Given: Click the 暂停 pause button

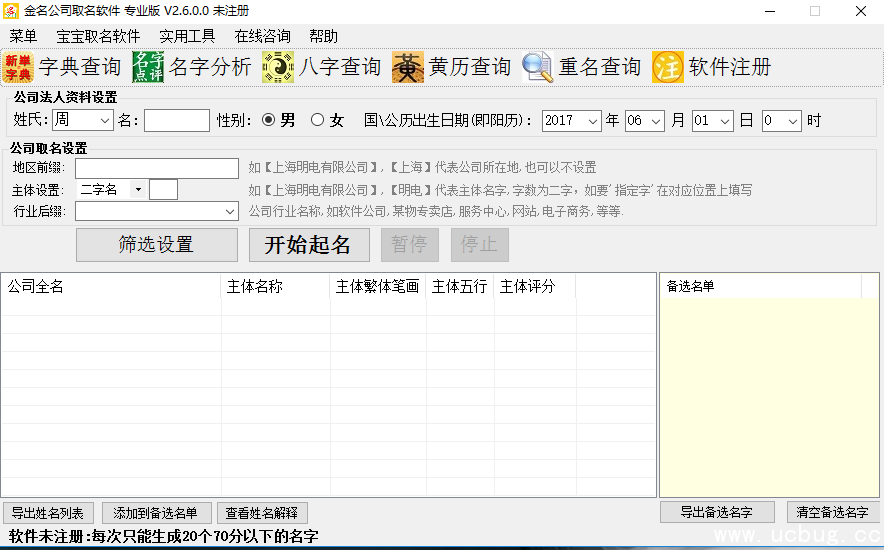Looking at the screenshot, I should coord(410,245).
